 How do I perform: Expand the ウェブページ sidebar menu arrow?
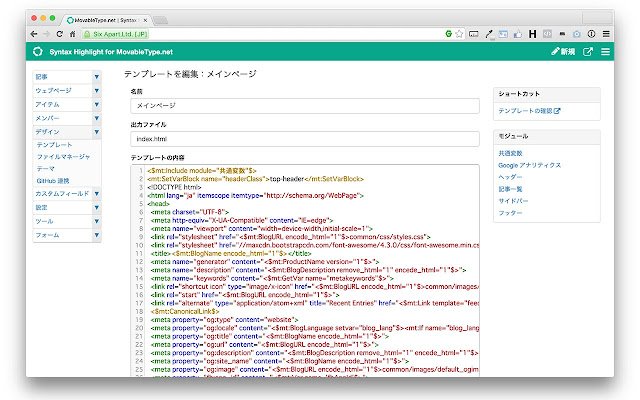[96, 91]
